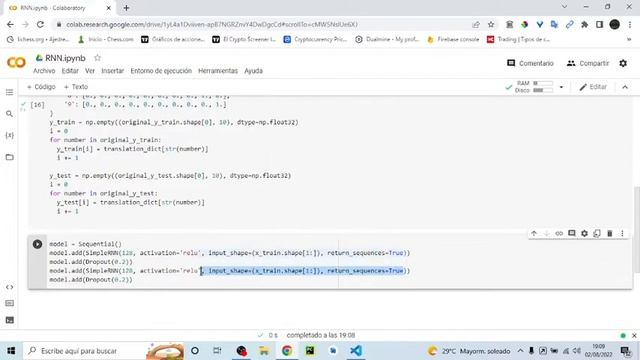The height and width of the screenshot is (360, 640).
Task: Share this page icon in address bar
Action: point(476,24)
